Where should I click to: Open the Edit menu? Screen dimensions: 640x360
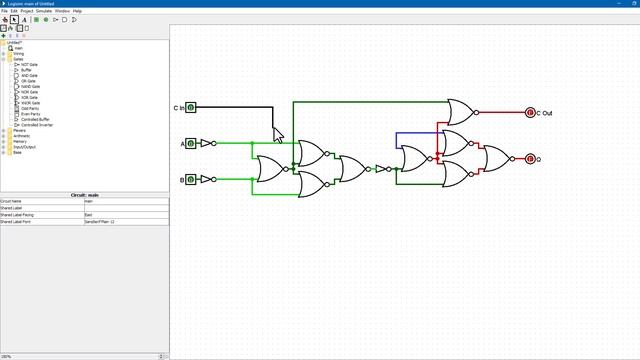click(x=14, y=11)
